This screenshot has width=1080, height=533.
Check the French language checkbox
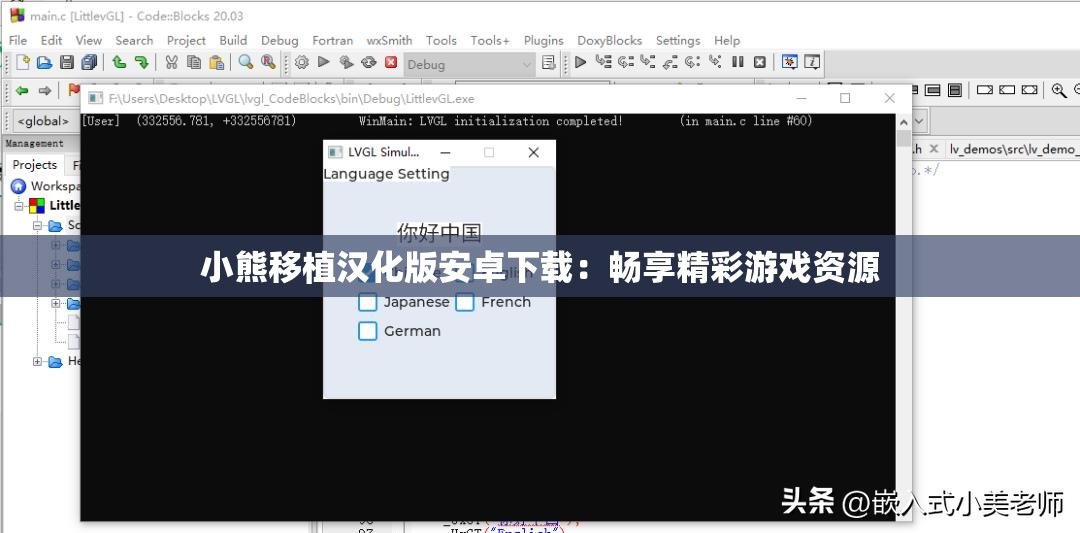(x=465, y=302)
